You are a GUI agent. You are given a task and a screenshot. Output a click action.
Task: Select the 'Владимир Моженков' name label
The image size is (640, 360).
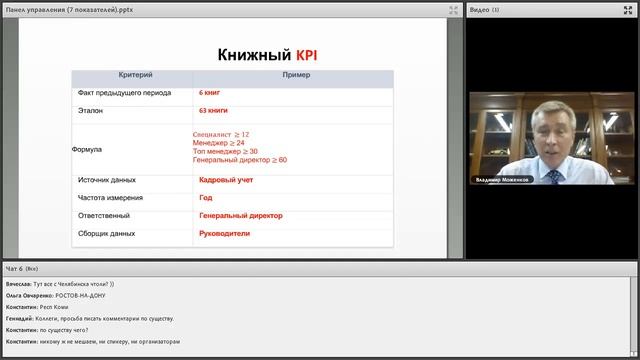point(502,180)
